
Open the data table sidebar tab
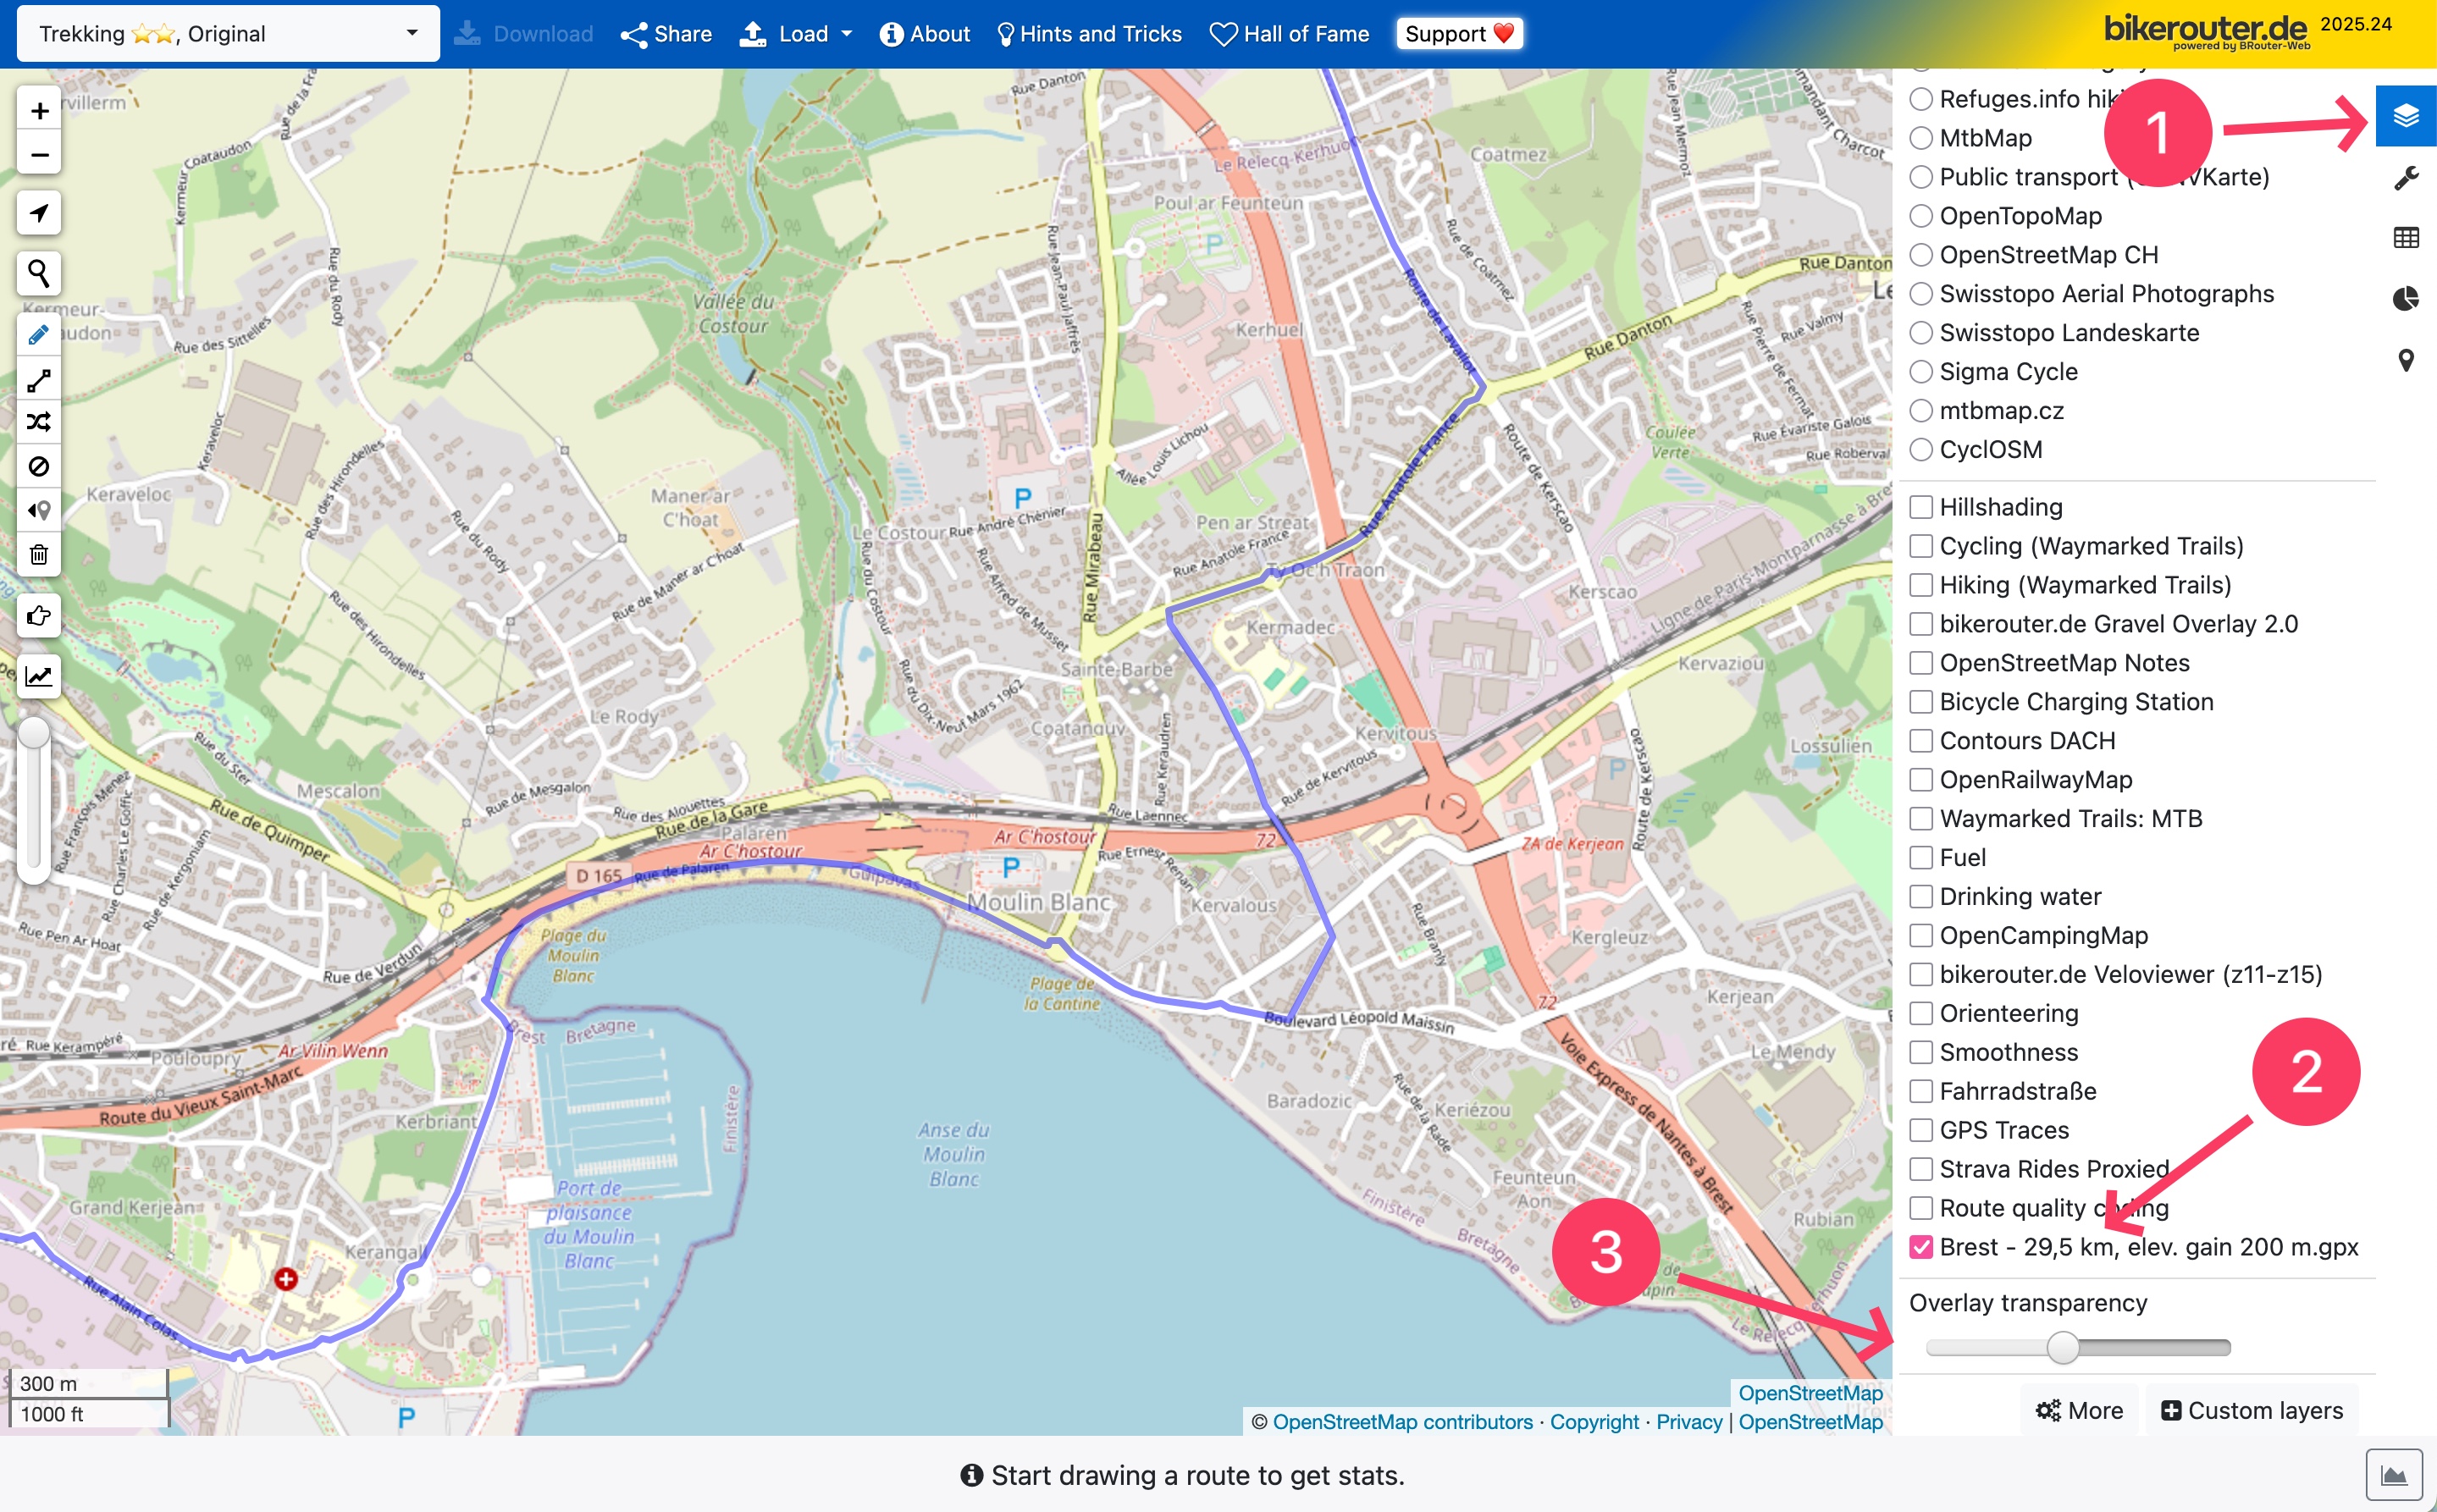pos(2406,238)
